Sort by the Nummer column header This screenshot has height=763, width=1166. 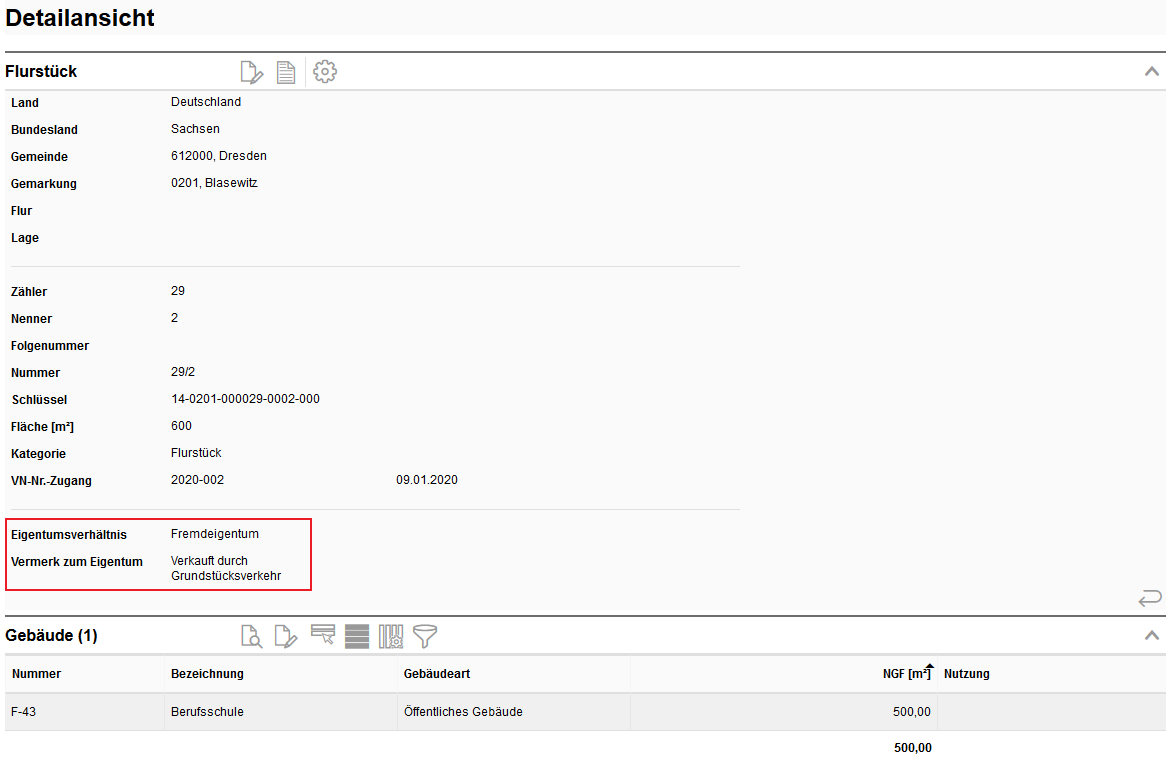[36, 674]
